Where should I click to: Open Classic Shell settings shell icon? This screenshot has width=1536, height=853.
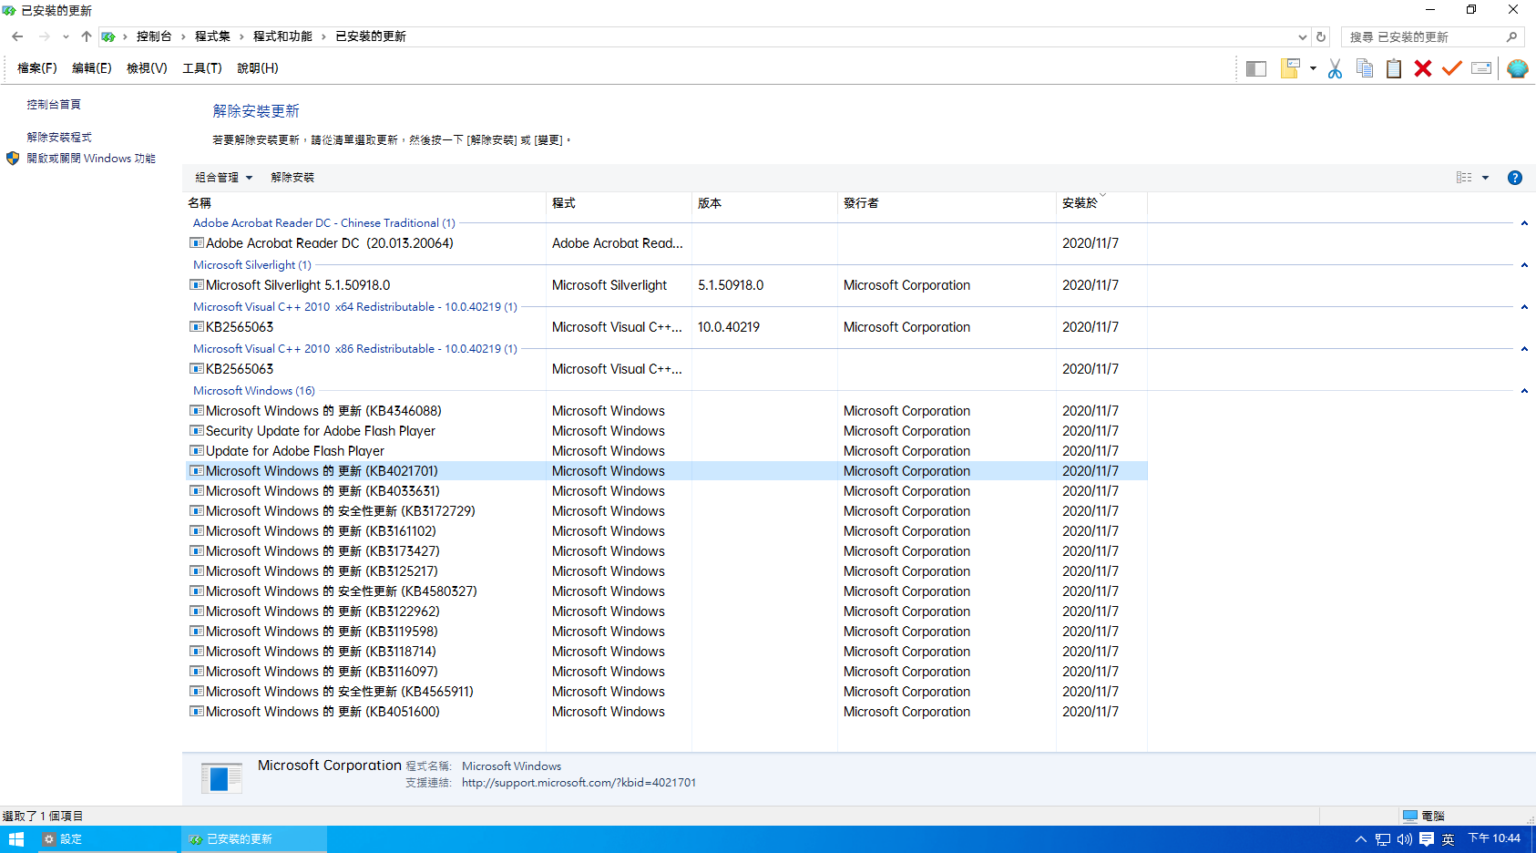(1517, 68)
